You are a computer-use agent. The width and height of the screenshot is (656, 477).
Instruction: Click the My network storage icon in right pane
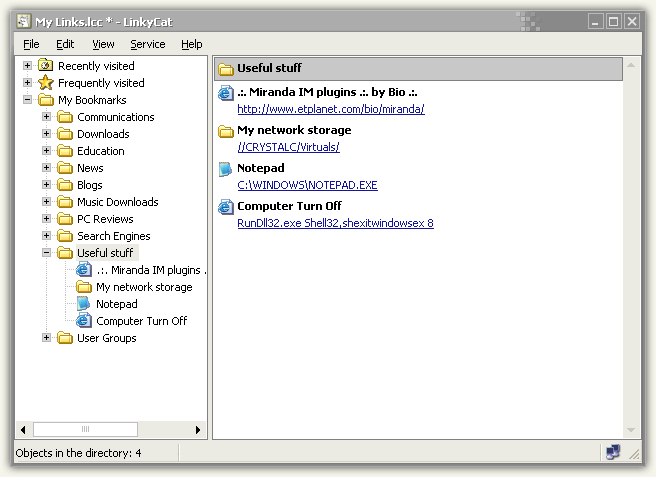coord(226,131)
